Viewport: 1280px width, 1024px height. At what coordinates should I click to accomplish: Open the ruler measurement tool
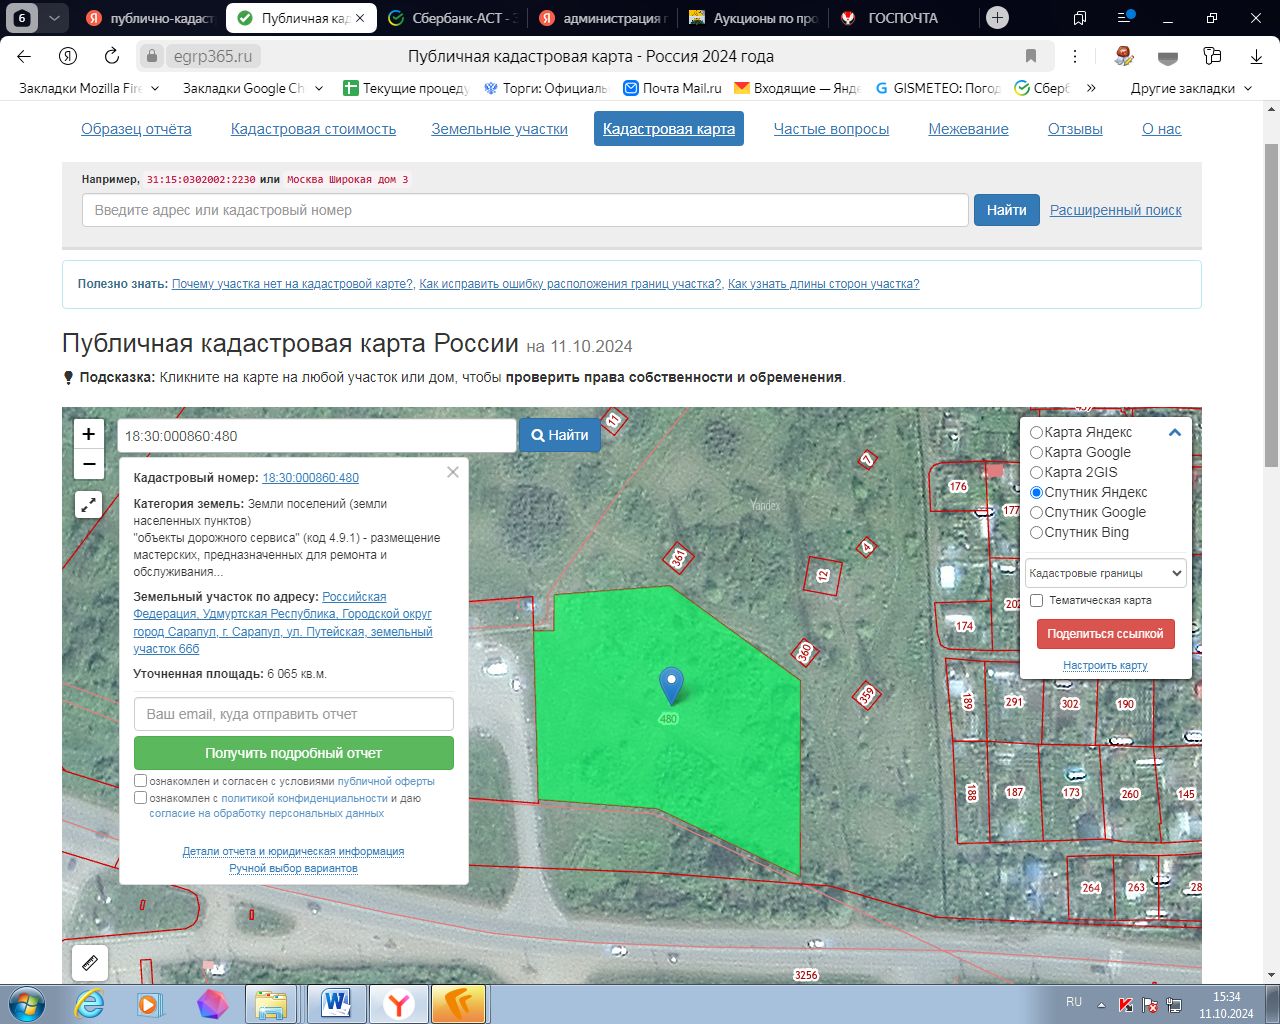pyautogui.click(x=90, y=963)
